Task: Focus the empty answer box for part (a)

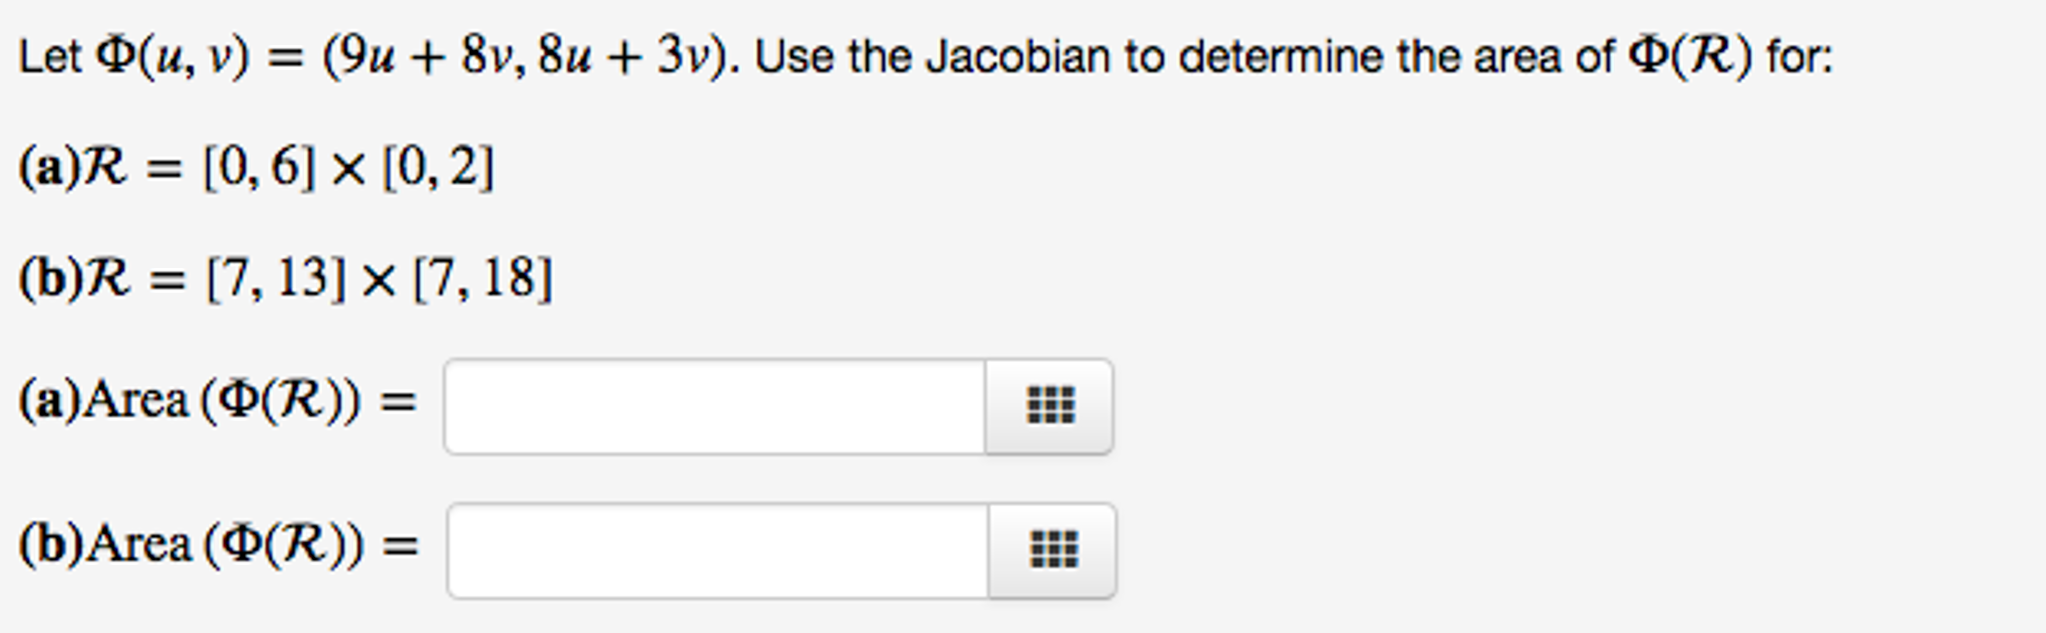Action: point(715,405)
